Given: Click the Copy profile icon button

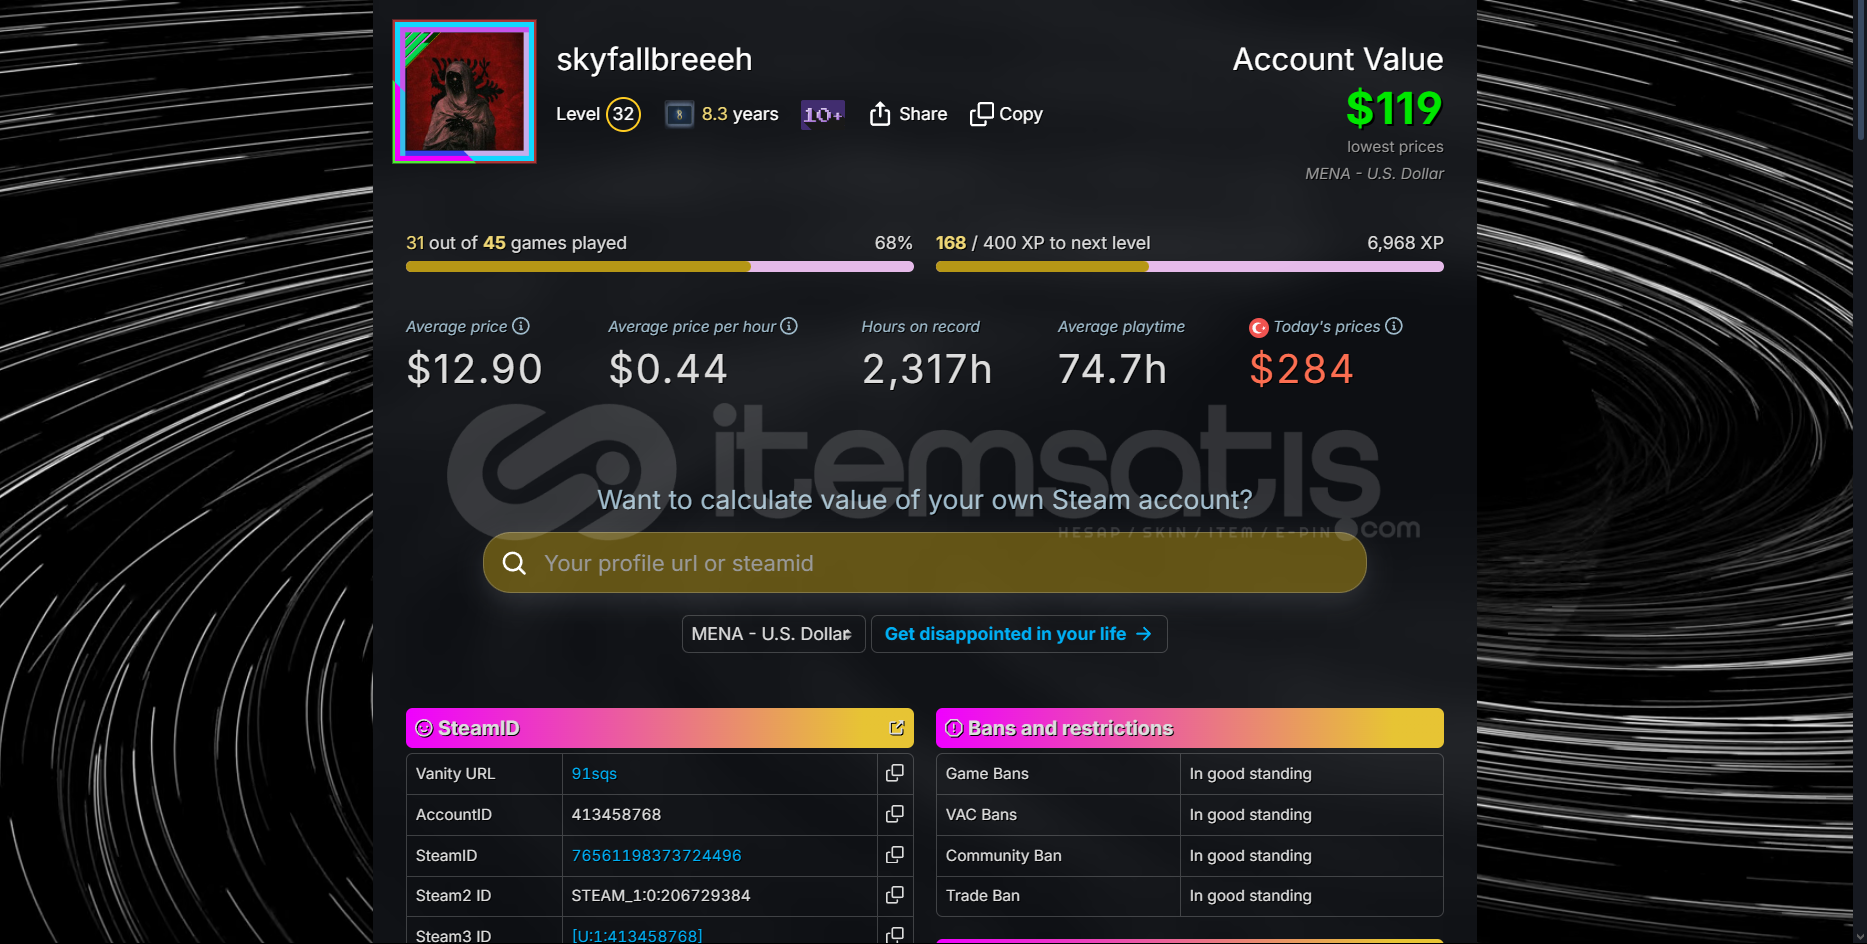Looking at the screenshot, I should tap(982, 114).
